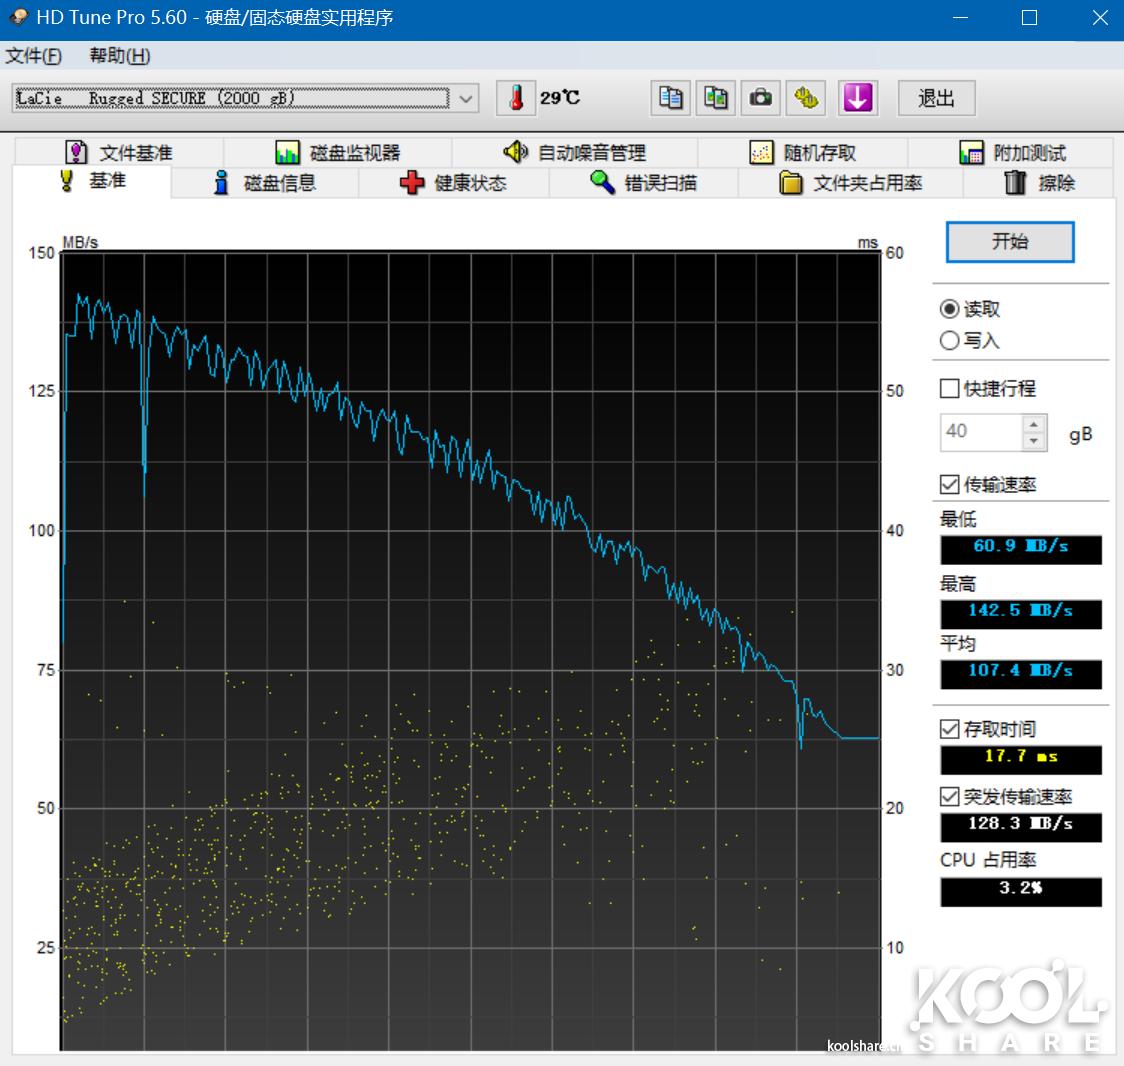The width and height of the screenshot is (1124, 1066).
Task: Start the benchmark with 开始 button
Action: (x=1010, y=242)
